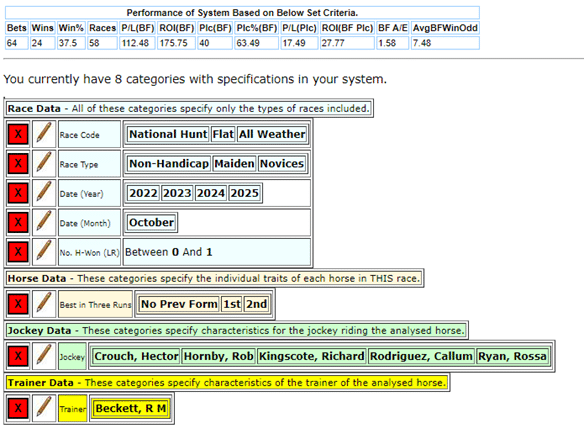The width and height of the screenshot is (584, 439).
Task: Click the Horse Data section header
Action: [214, 278]
